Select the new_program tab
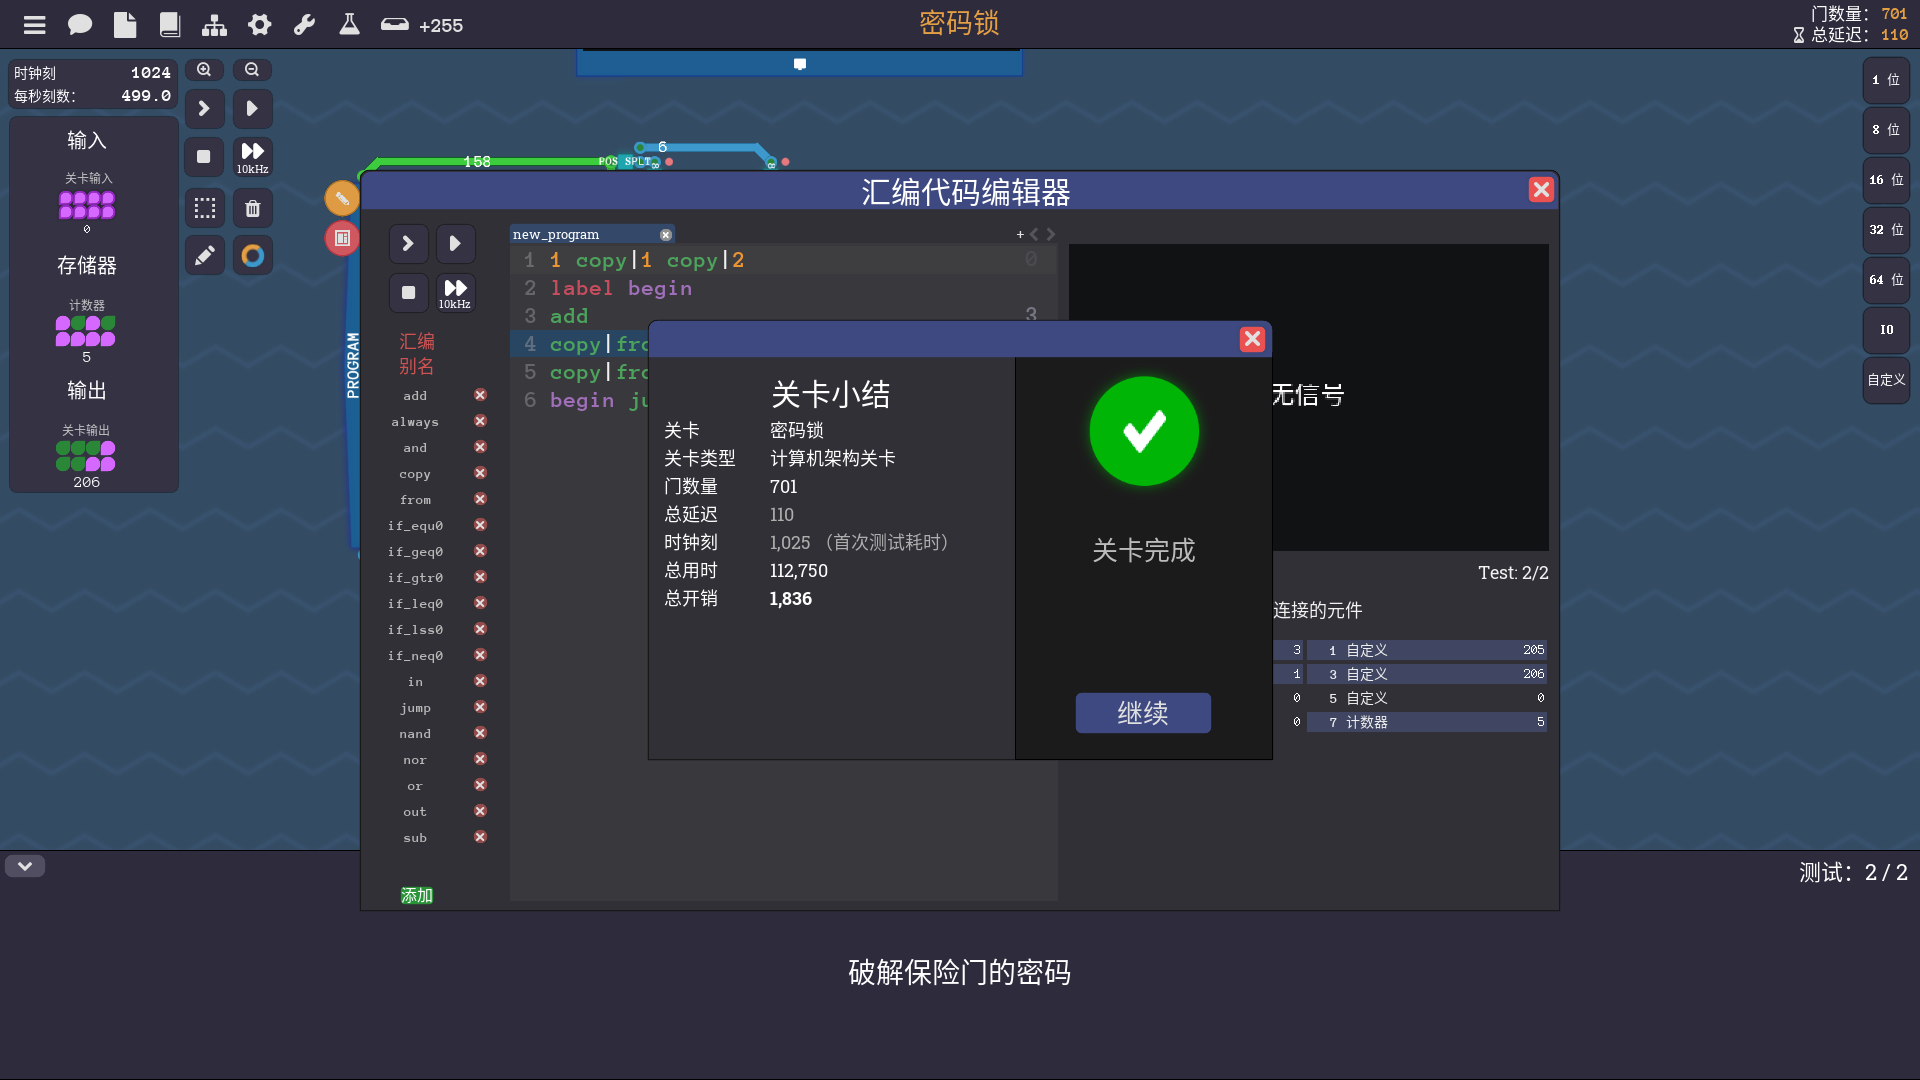1920x1080 pixels. 557,234
